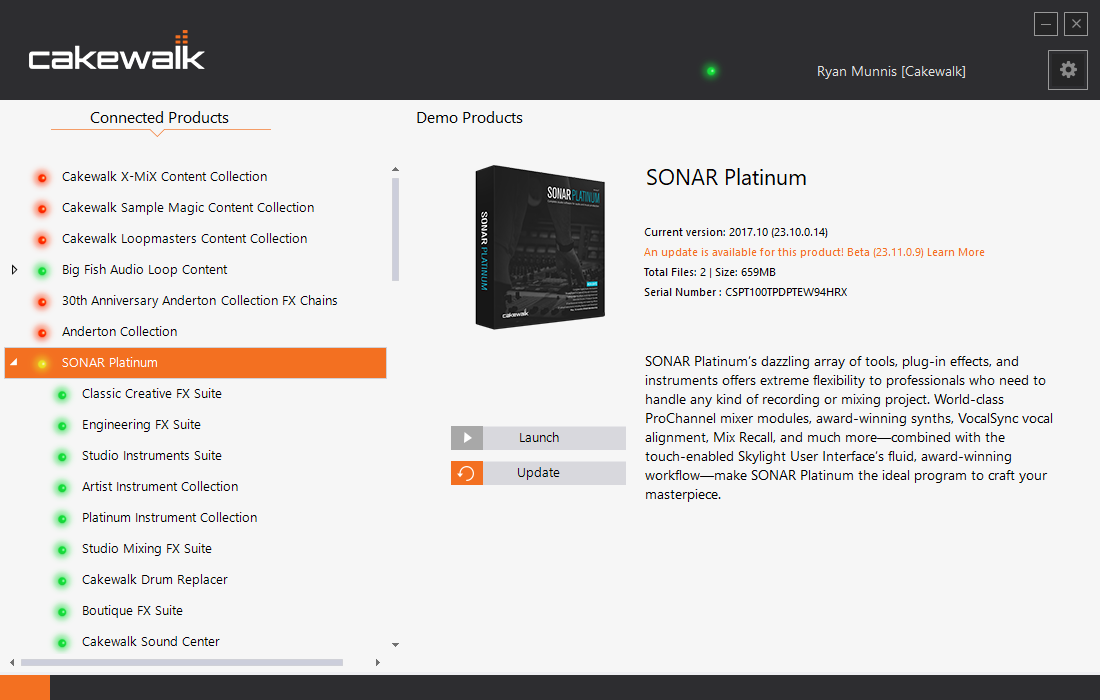Click red status dot beside Anderton Collection
The width and height of the screenshot is (1100, 700).
(42, 332)
